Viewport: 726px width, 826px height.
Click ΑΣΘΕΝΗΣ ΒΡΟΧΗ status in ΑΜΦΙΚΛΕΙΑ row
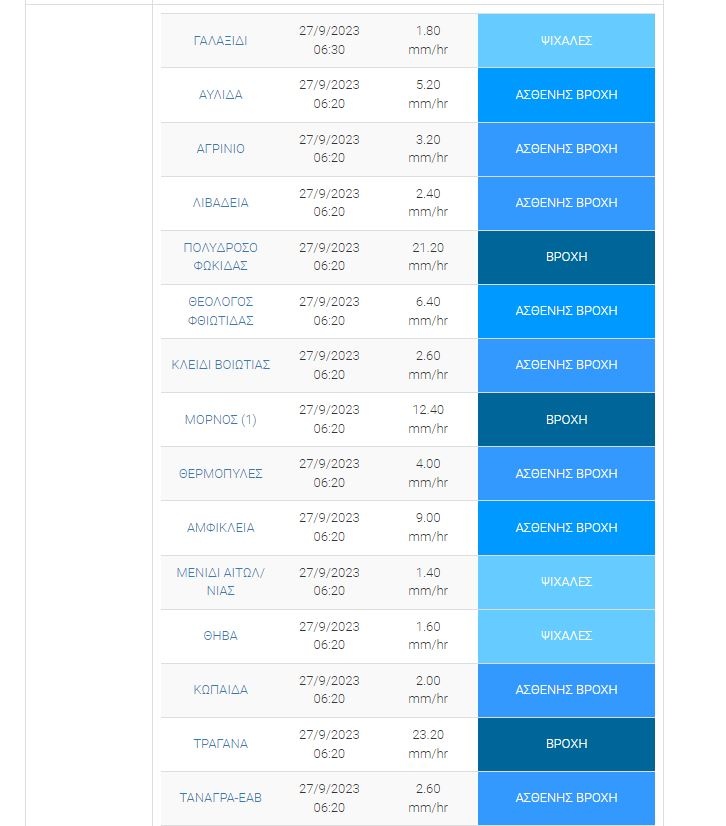(566, 528)
